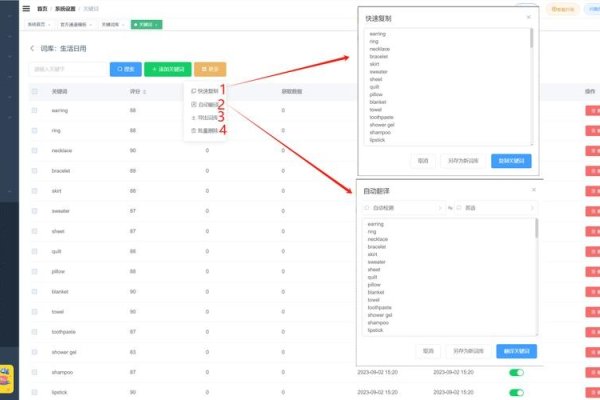Close the 快速复制 dialog

[x=529, y=17]
